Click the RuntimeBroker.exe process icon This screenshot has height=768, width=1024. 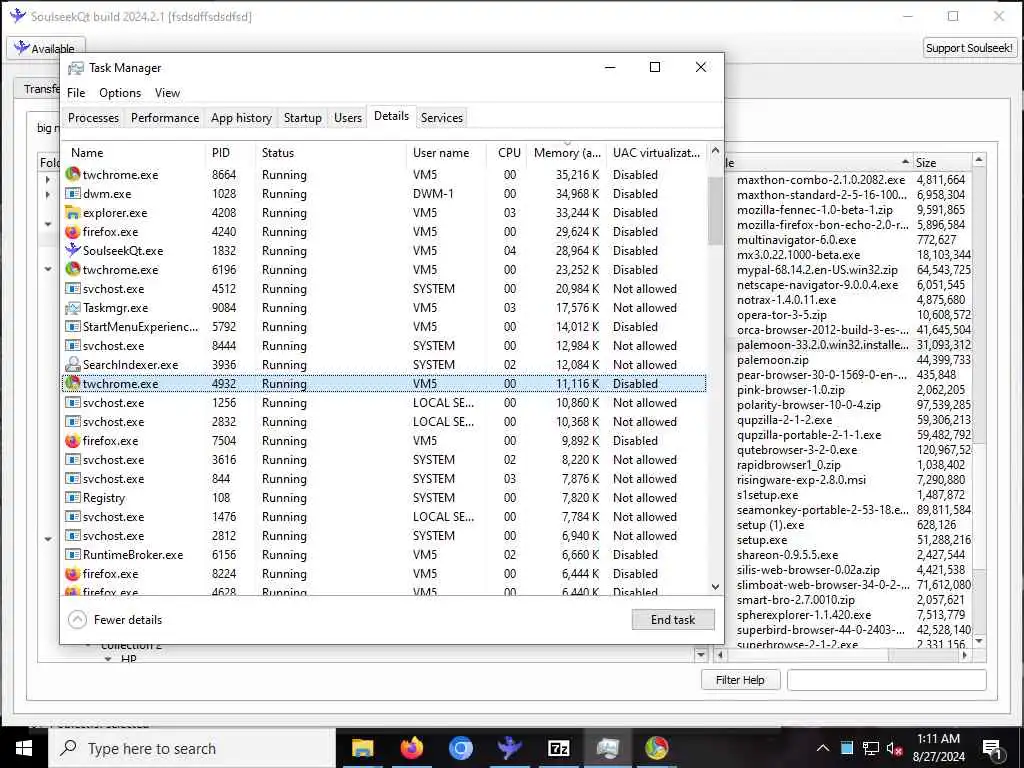pyautogui.click(x=72, y=554)
